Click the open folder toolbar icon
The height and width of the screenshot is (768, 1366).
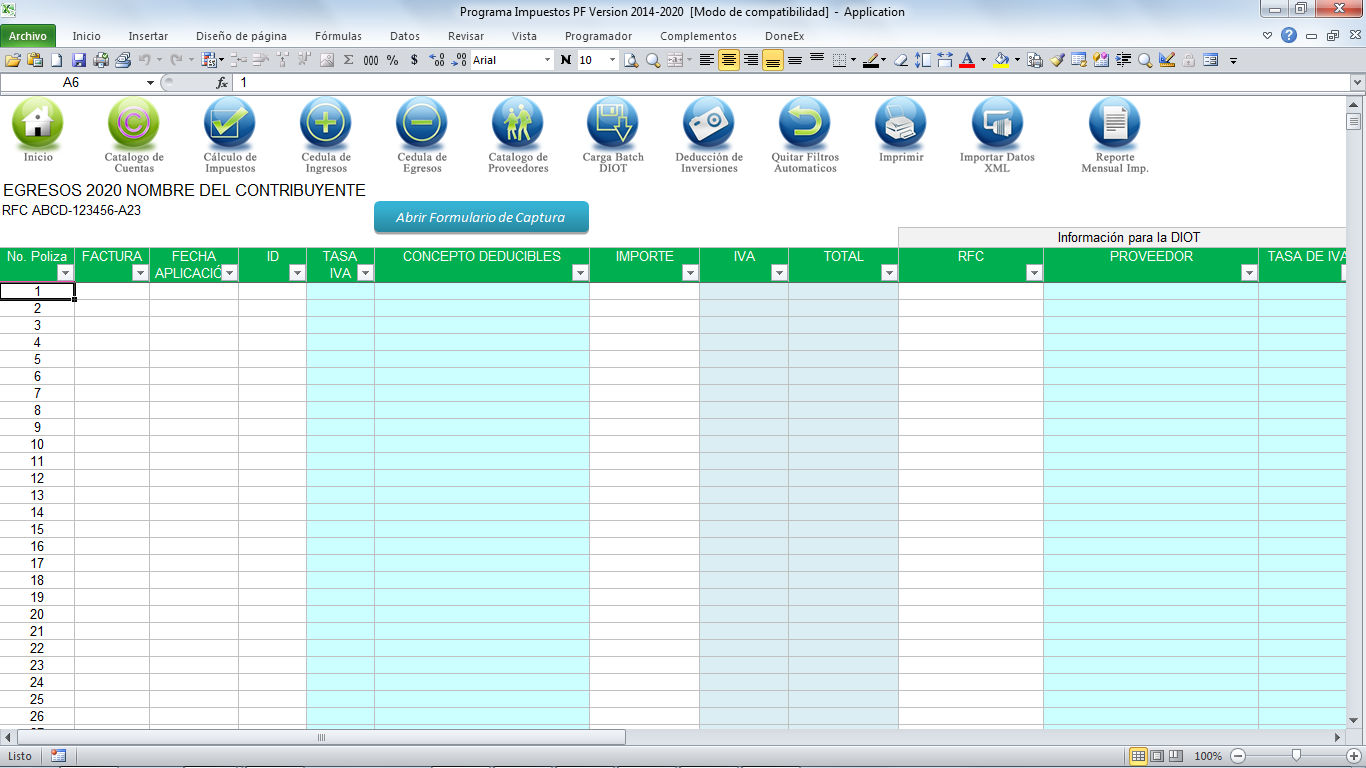[13, 60]
